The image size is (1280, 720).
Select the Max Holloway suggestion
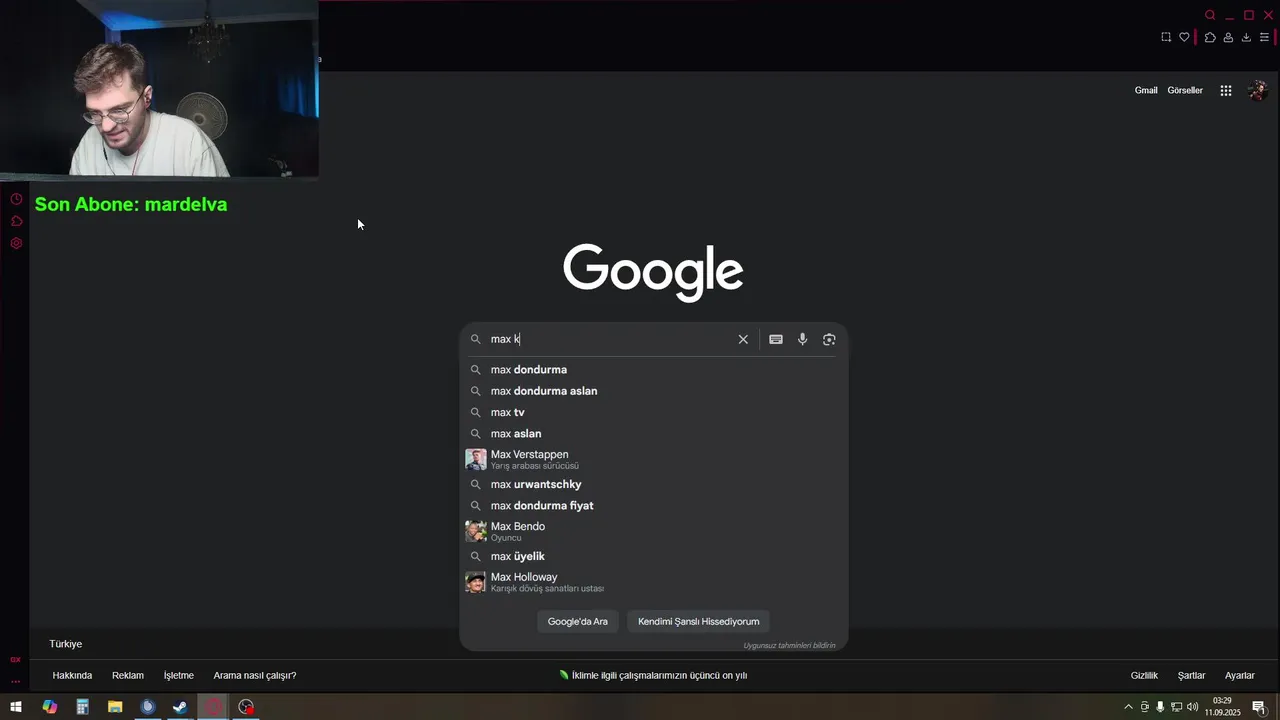(654, 582)
